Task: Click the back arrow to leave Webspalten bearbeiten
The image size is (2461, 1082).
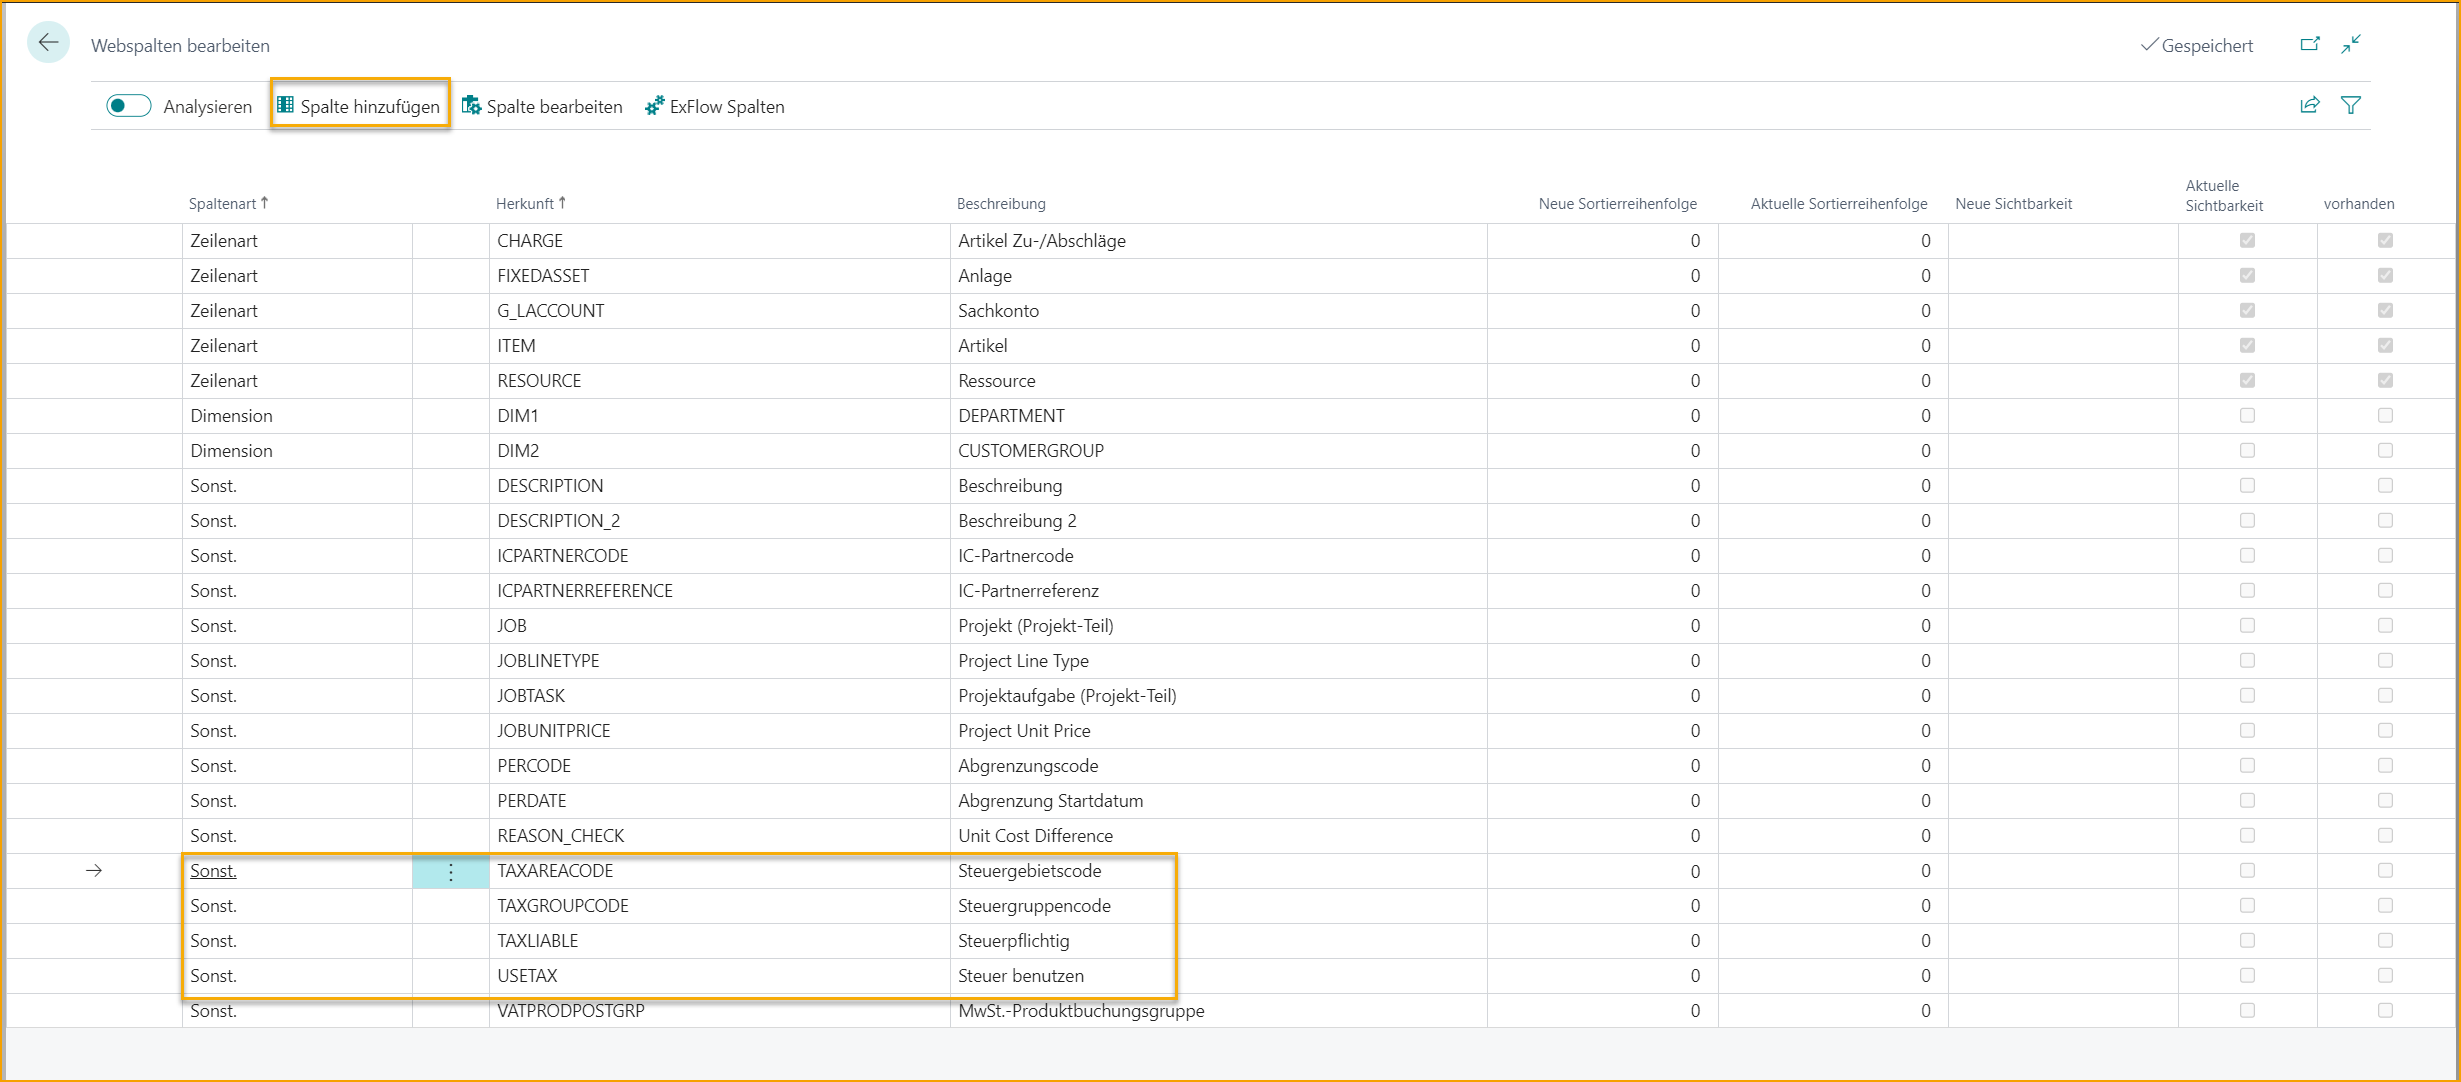Action: (x=47, y=42)
